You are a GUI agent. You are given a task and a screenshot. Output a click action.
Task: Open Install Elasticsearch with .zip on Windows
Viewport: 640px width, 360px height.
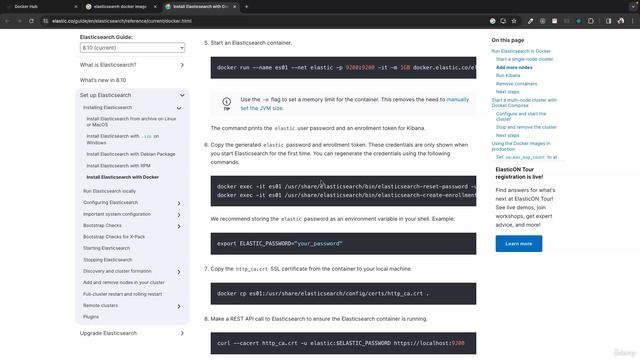point(122,139)
